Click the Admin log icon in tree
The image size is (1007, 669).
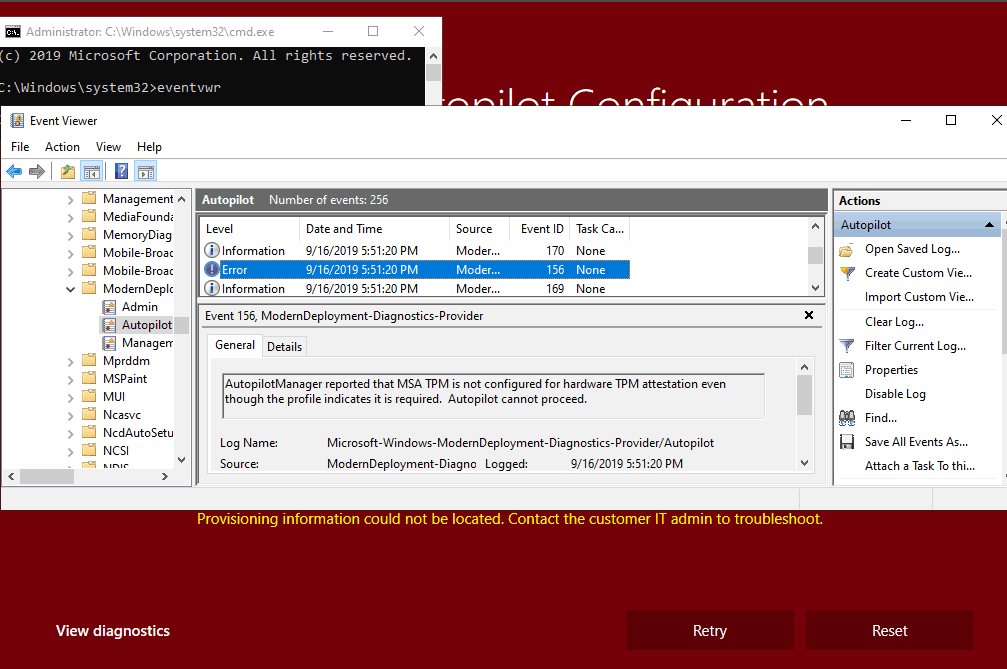click(110, 307)
